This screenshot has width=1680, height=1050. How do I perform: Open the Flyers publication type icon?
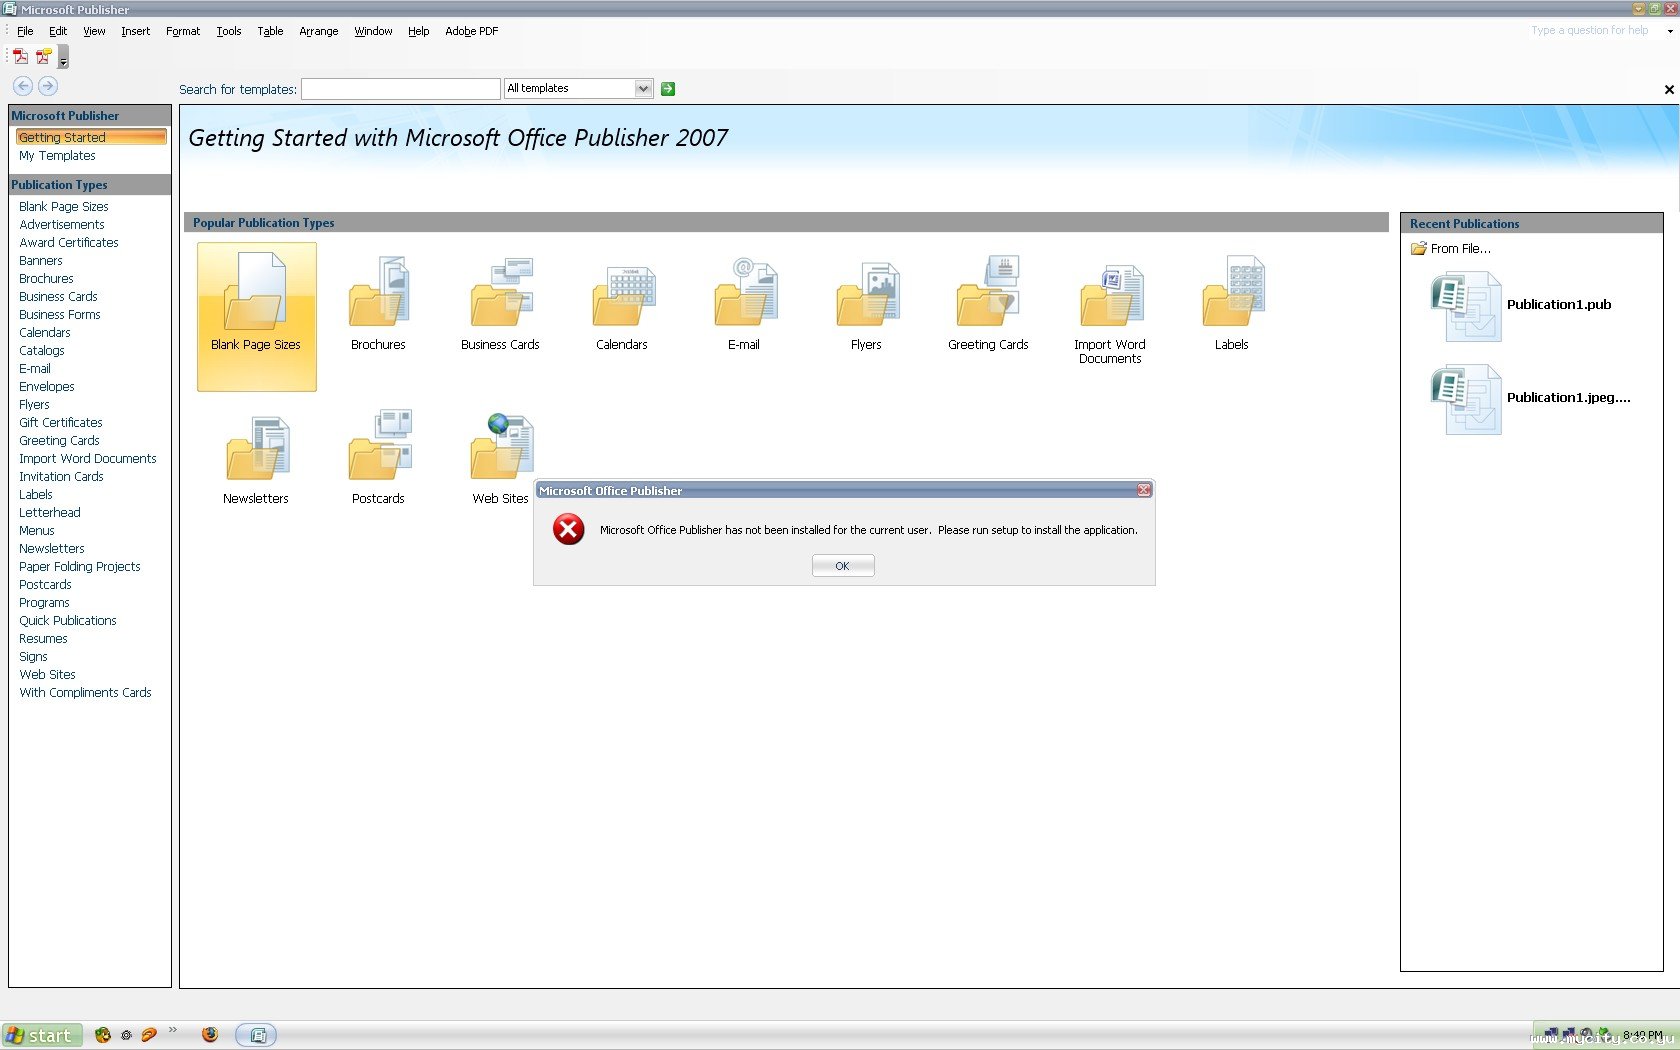(866, 293)
